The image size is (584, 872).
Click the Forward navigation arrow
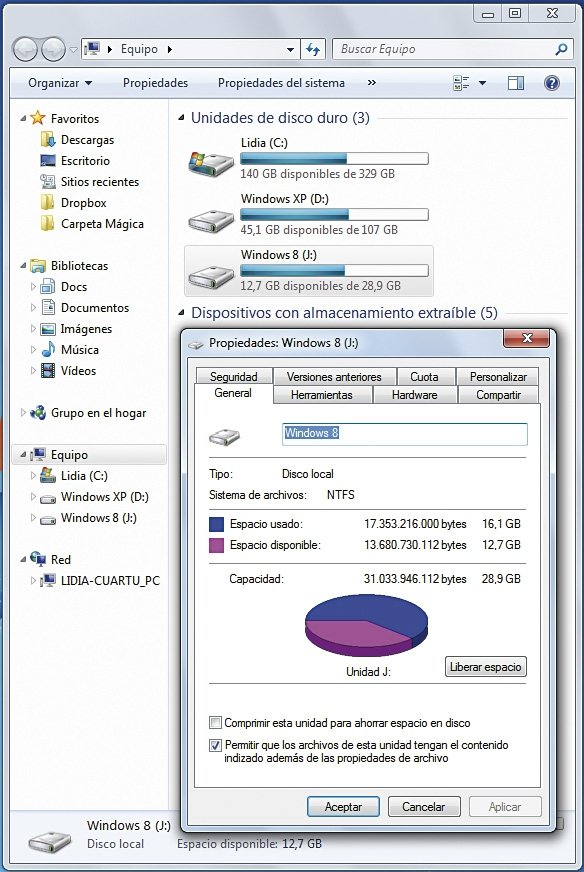coord(53,49)
